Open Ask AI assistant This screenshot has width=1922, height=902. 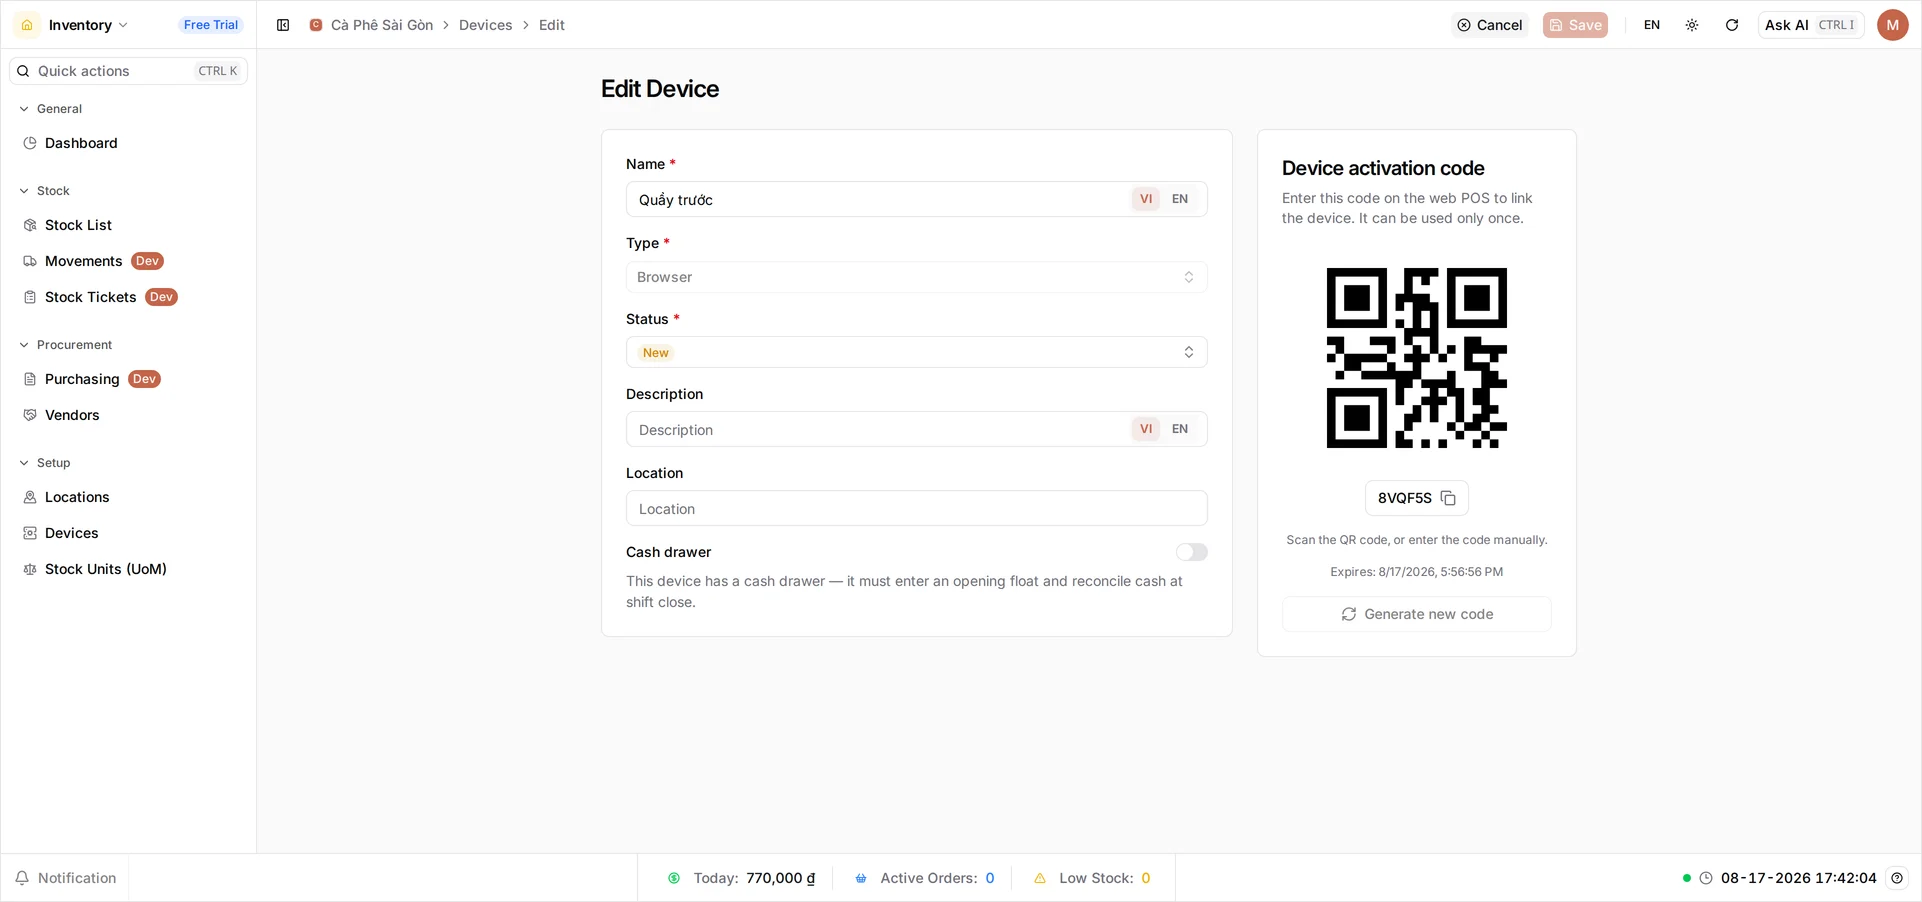coord(1810,25)
